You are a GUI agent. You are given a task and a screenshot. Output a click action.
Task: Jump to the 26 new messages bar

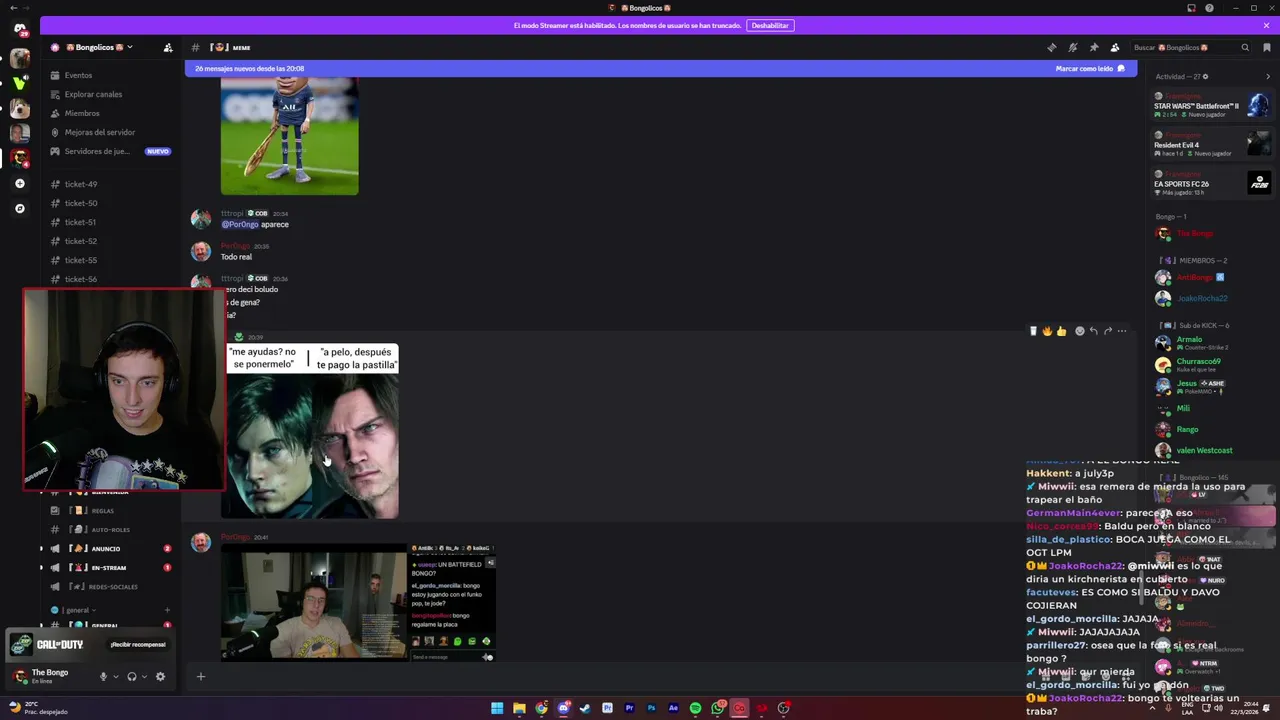pos(661,69)
